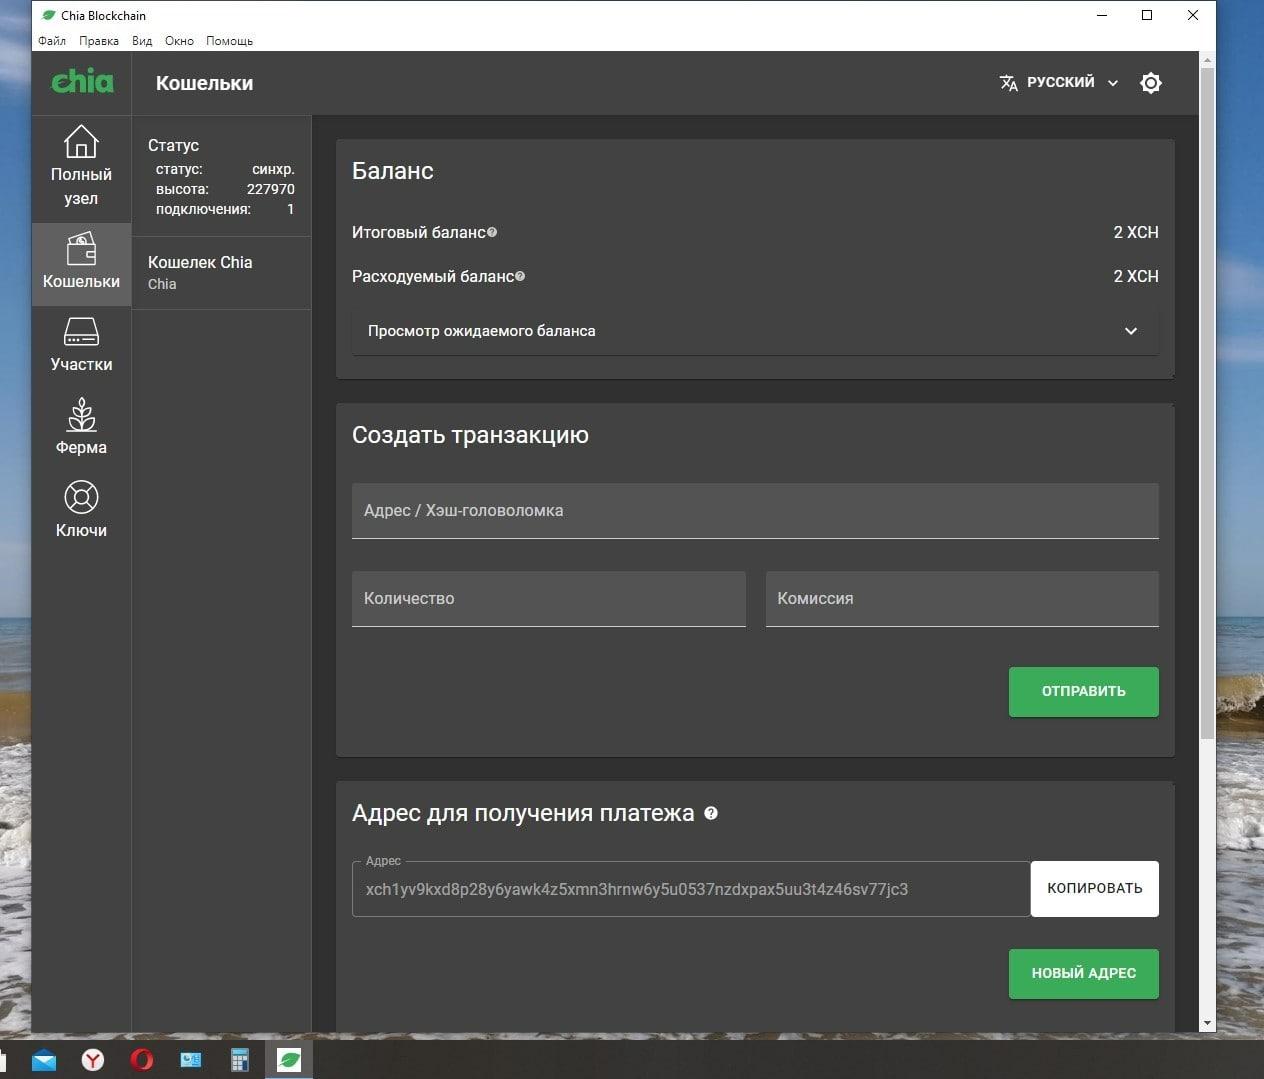Open the Plots (Участки) section
This screenshot has height=1079, width=1264.
click(x=81, y=345)
